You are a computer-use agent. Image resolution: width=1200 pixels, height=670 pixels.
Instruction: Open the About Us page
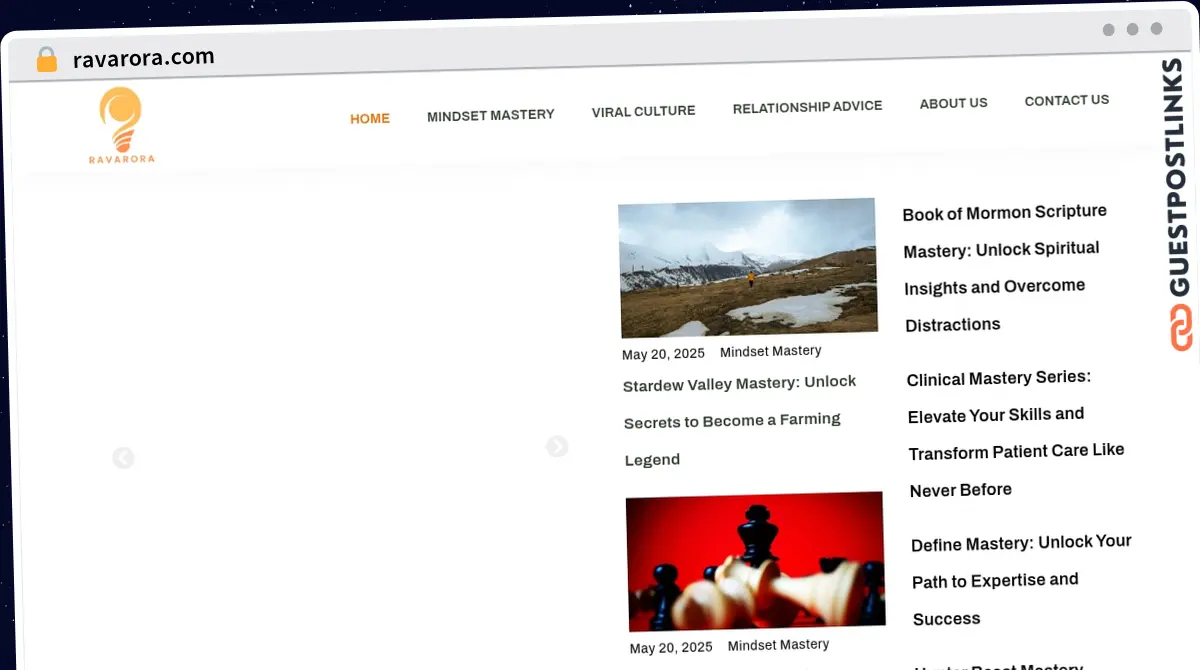[953, 103]
